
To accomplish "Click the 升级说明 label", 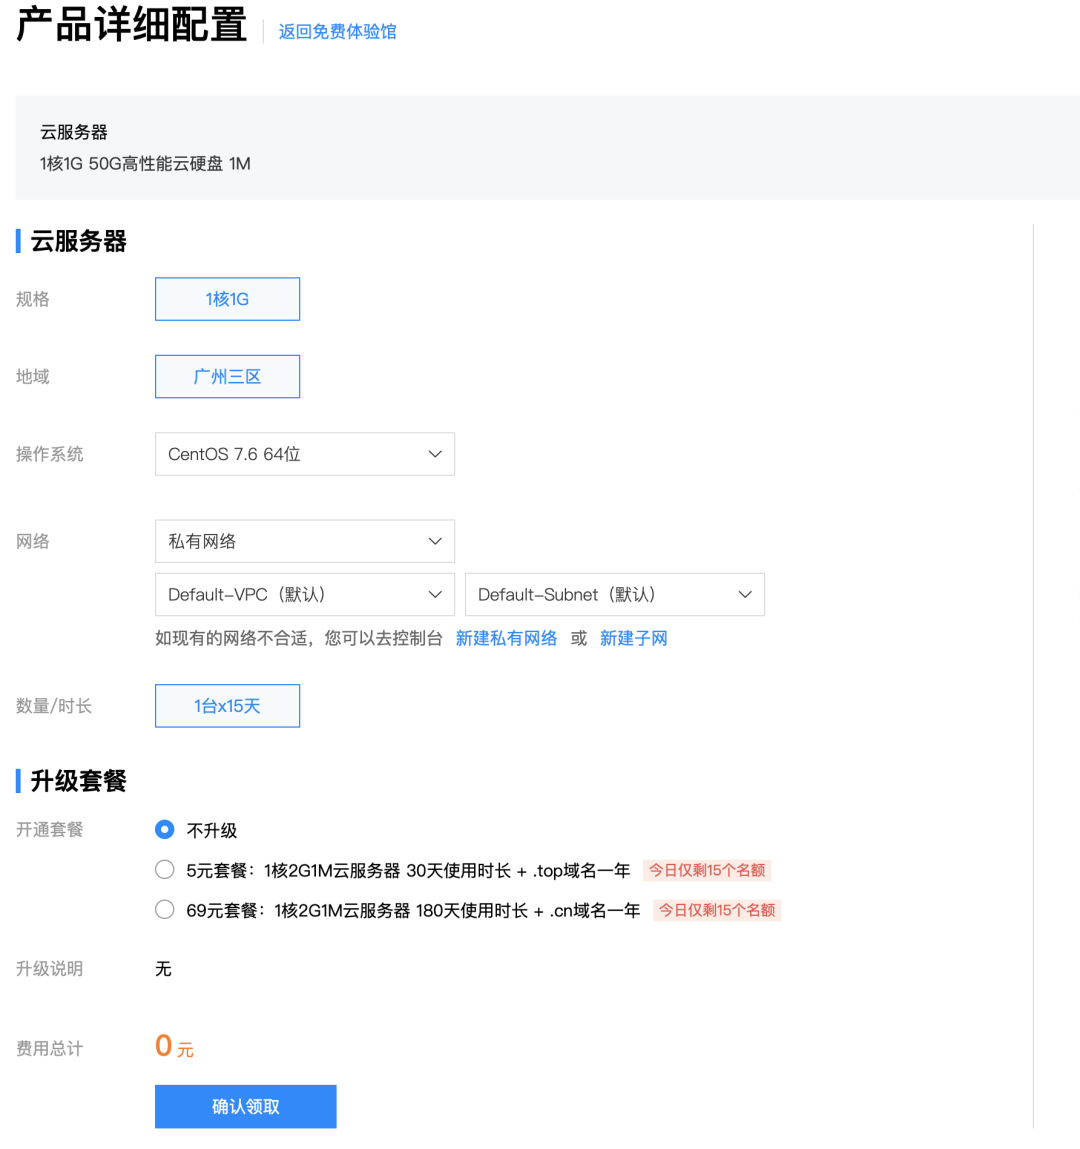I will tap(50, 969).
